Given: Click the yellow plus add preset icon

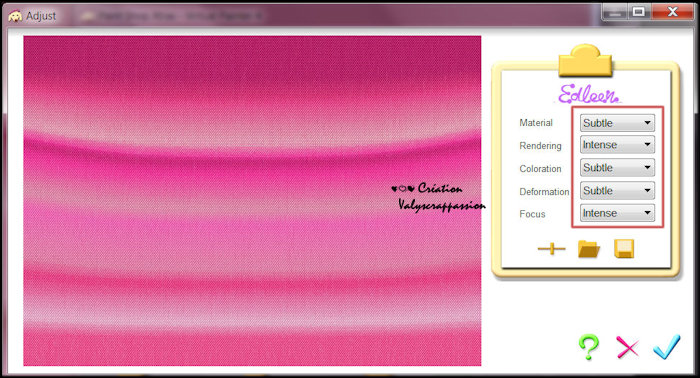Looking at the screenshot, I should coord(551,249).
